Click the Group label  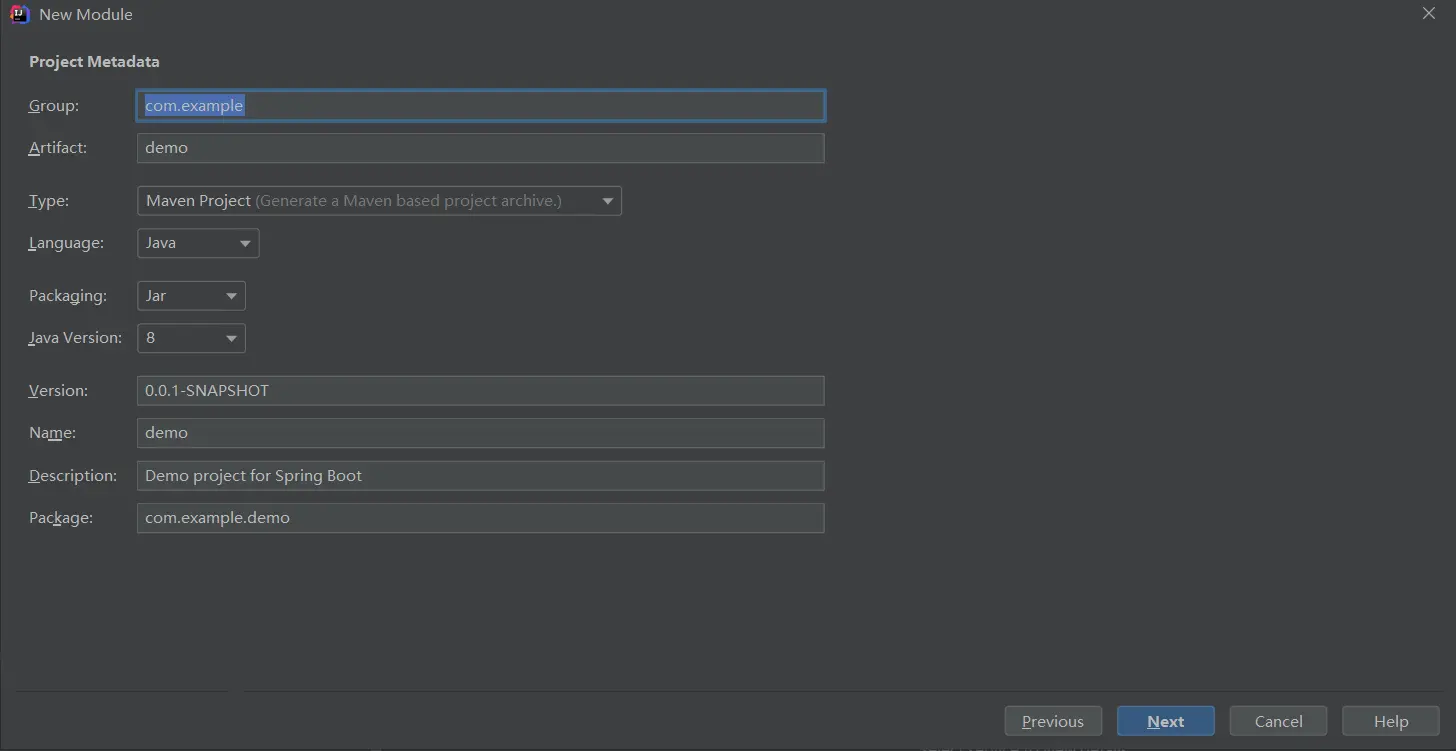coord(54,106)
